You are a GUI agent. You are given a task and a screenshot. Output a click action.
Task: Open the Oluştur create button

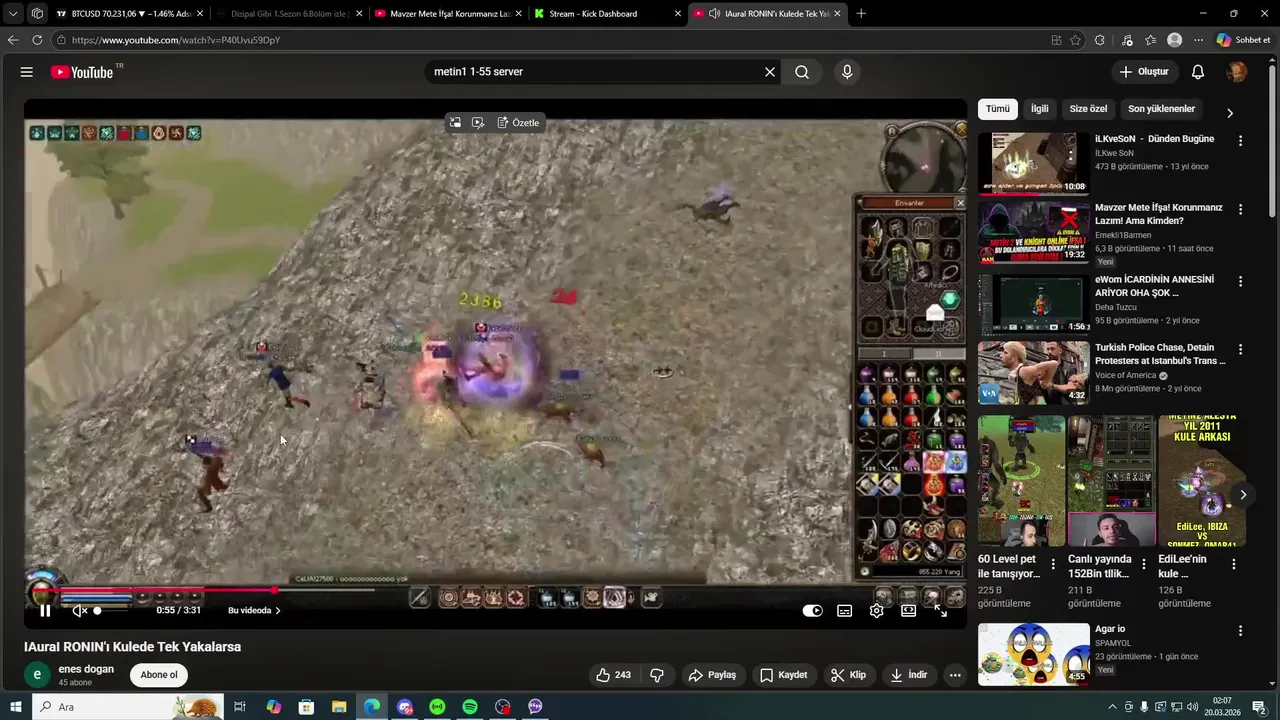coord(1144,72)
